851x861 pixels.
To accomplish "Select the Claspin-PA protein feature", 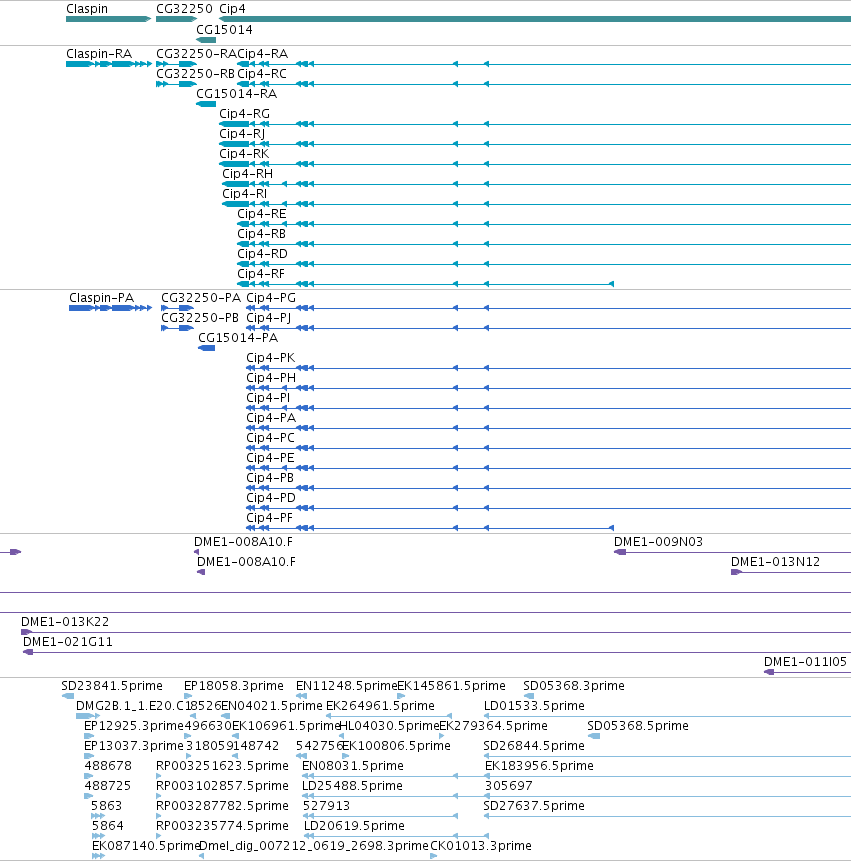I will pos(110,308).
